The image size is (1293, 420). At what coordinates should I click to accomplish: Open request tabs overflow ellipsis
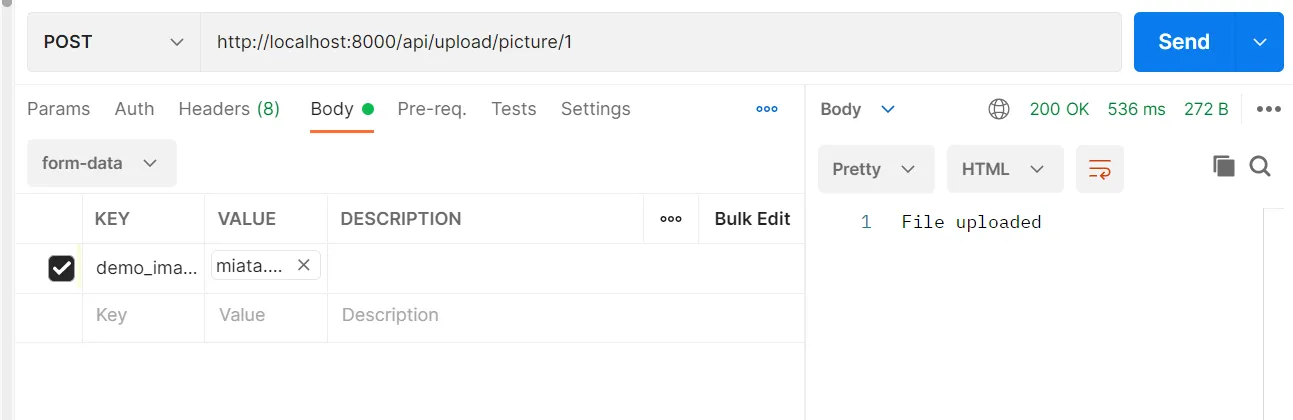767,109
